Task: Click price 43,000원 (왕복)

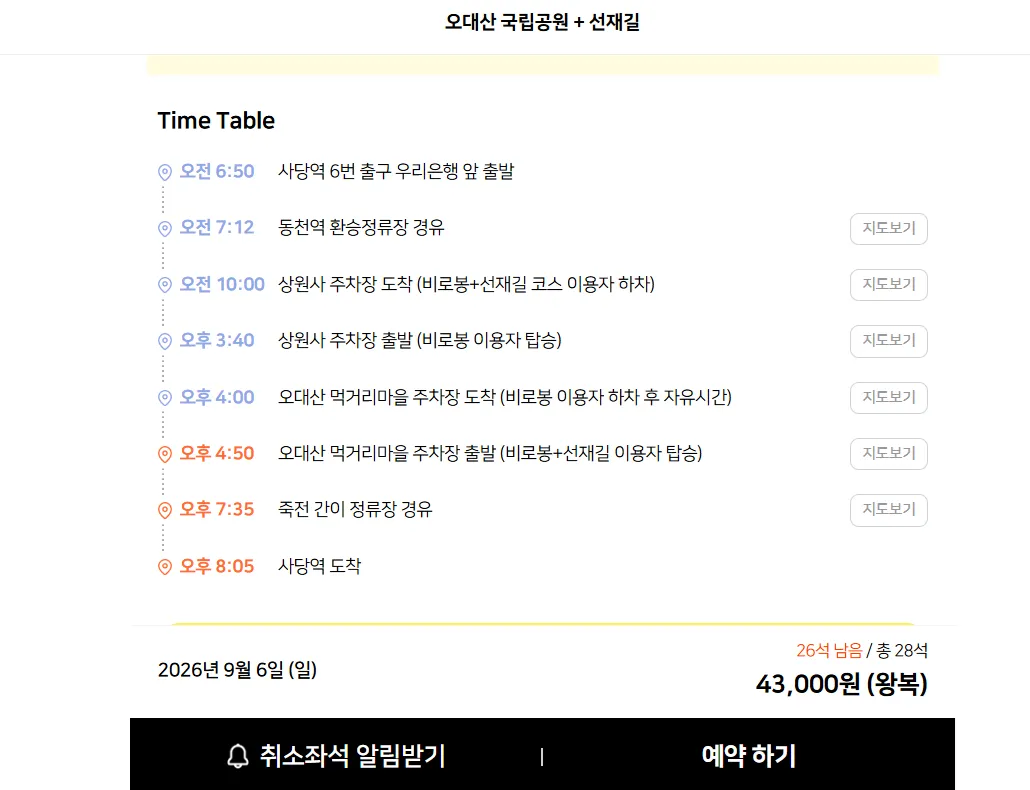Action: point(841,684)
